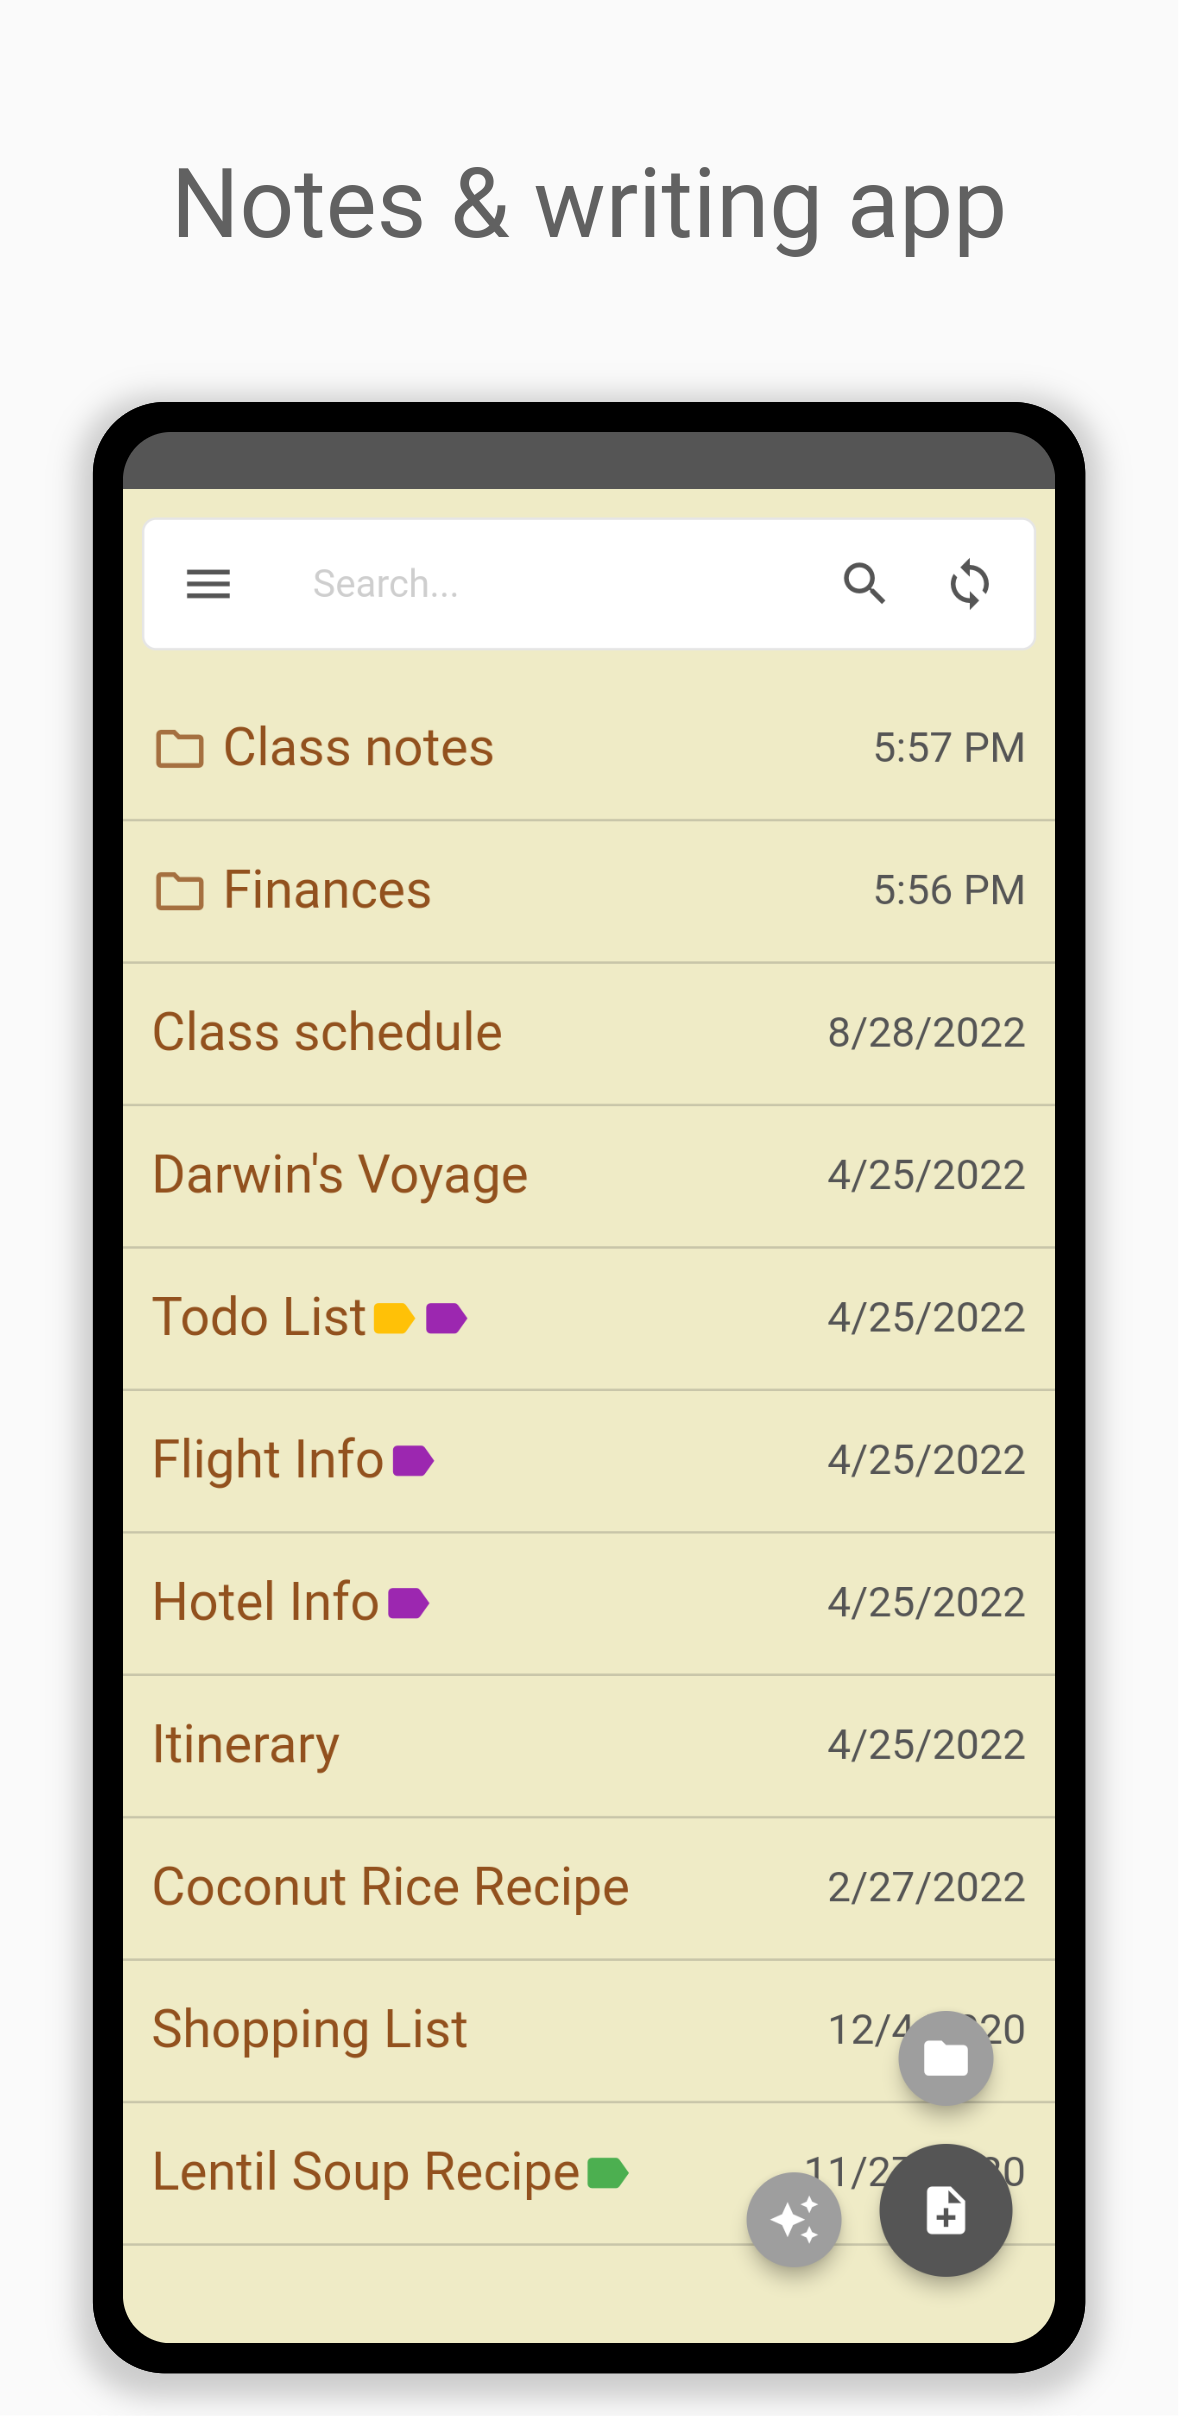Open the Class schedule note
This screenshot has height=2416, width=1179.
coord(327,1033)
